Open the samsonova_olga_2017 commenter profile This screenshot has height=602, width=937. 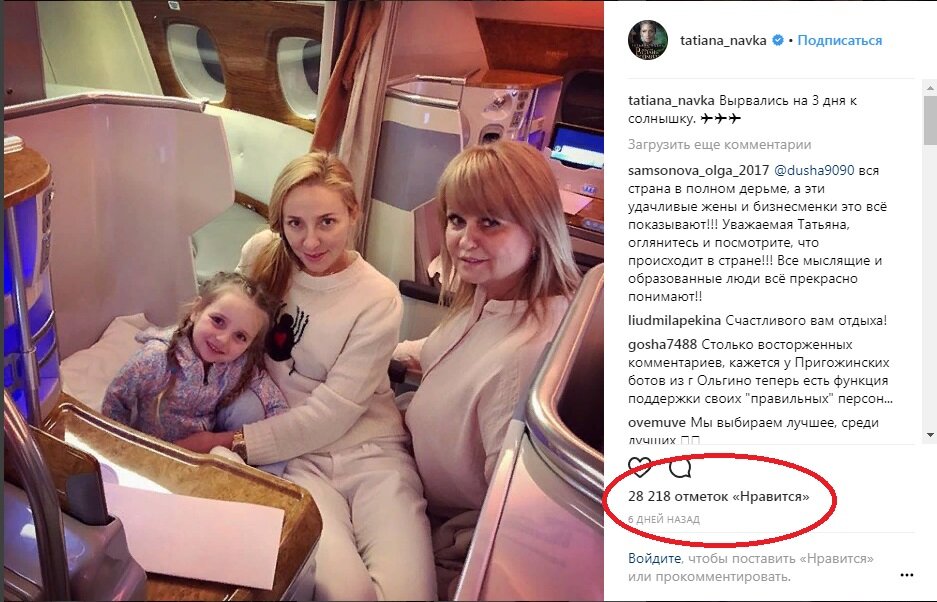click(699, 170)
